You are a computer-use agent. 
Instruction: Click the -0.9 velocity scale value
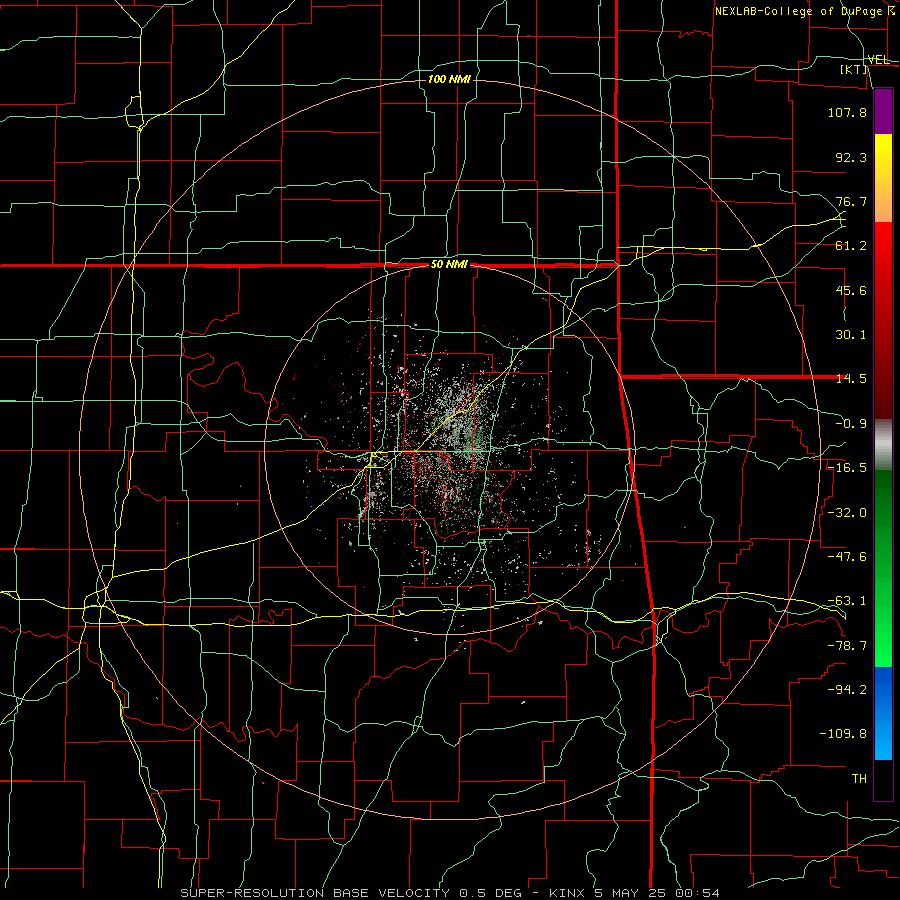(x=851, y=424)
